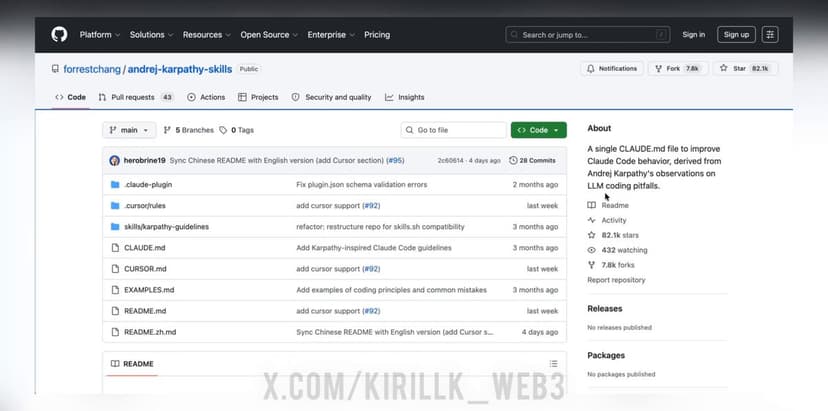The width and height of the screenshot is (828, 411).
Task: Open the Pull requests tab
Action: tap(136, 97)
